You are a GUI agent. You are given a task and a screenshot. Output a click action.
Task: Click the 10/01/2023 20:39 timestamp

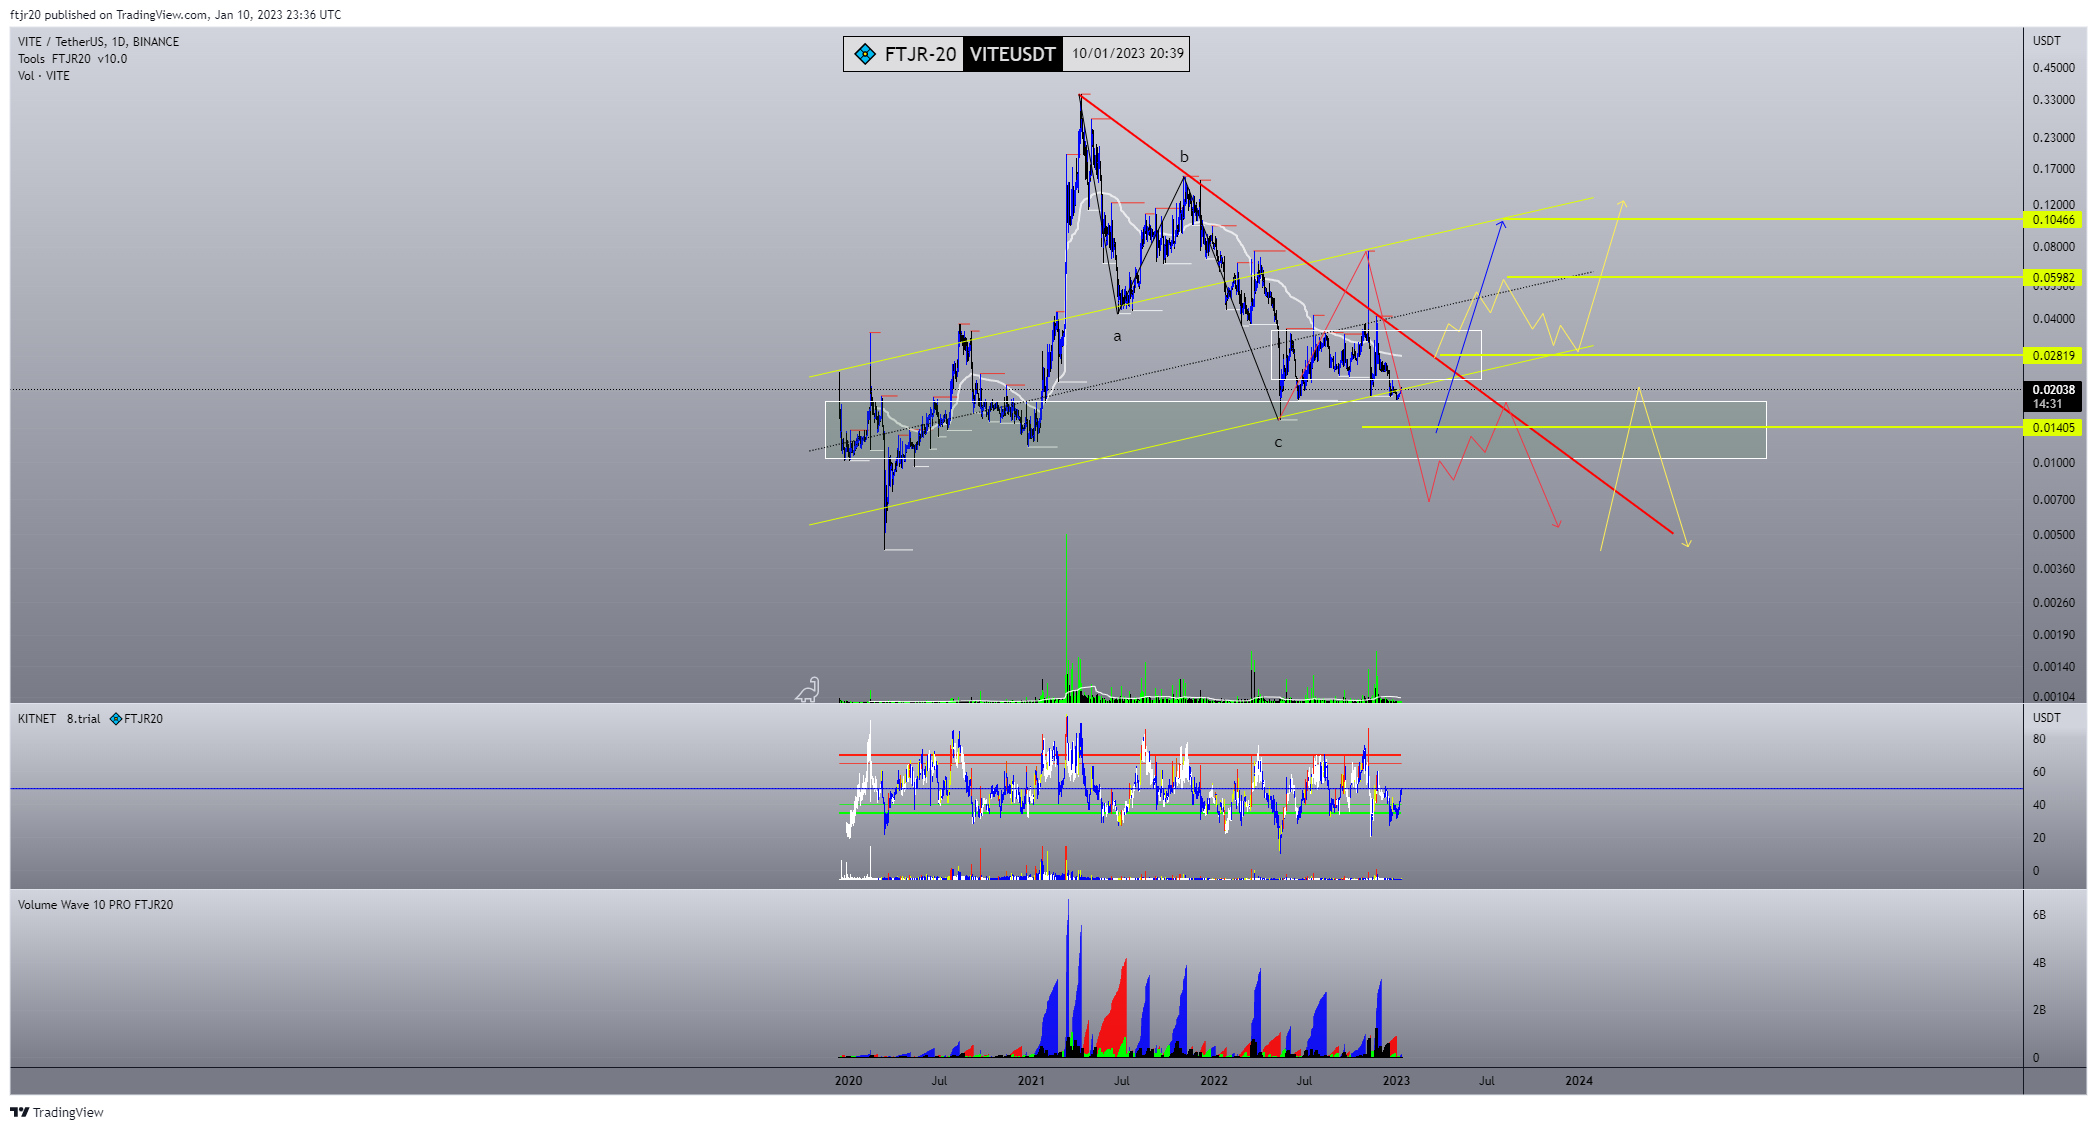1127,54
